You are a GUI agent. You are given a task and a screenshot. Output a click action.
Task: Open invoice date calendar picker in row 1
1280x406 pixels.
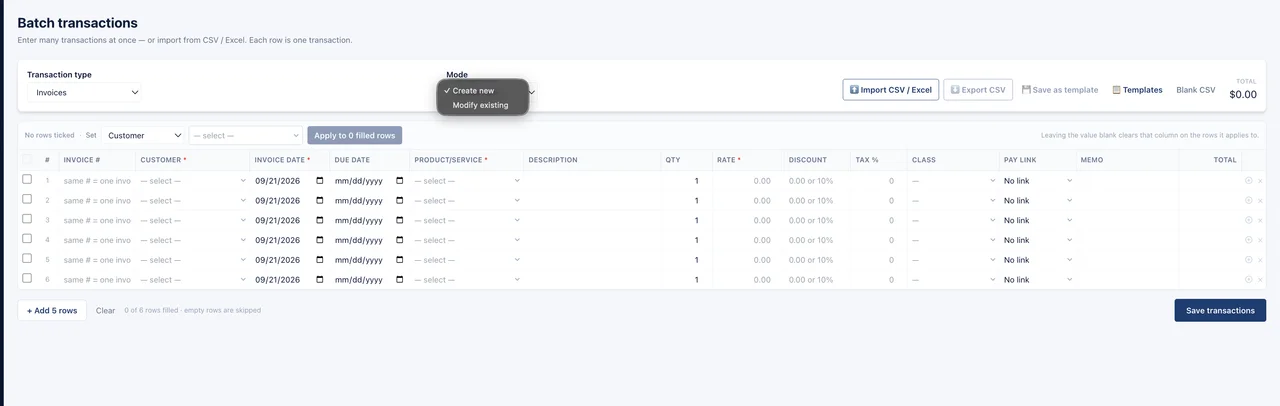point(320,181)
